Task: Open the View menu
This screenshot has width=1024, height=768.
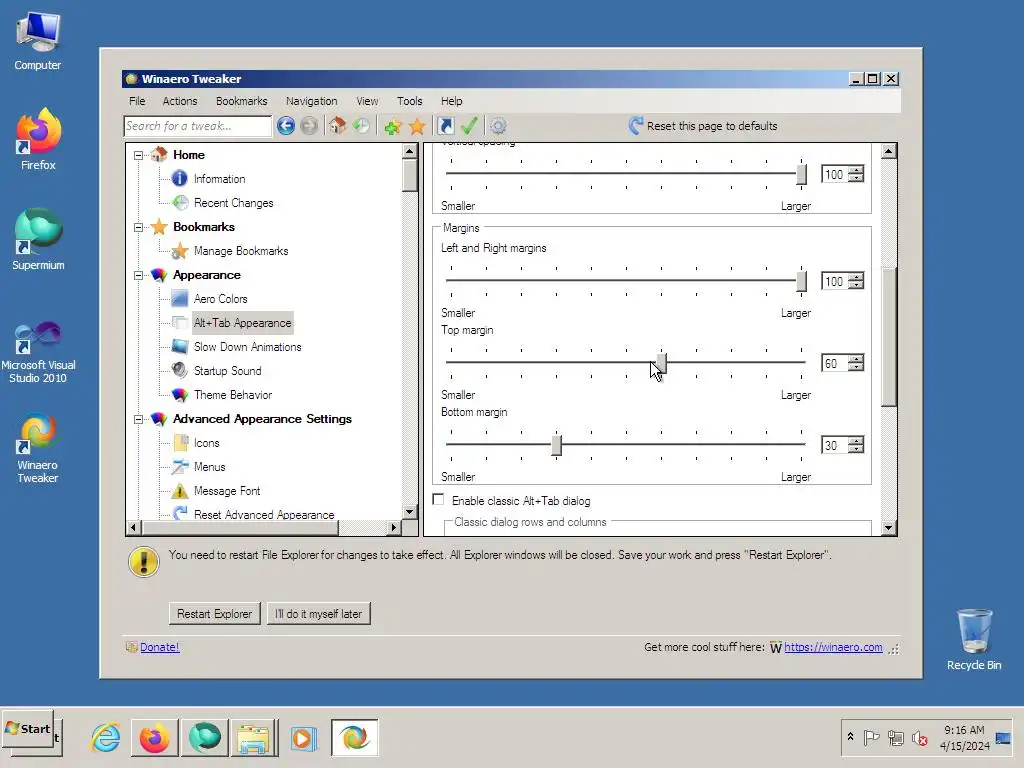Action: [367, 101]
